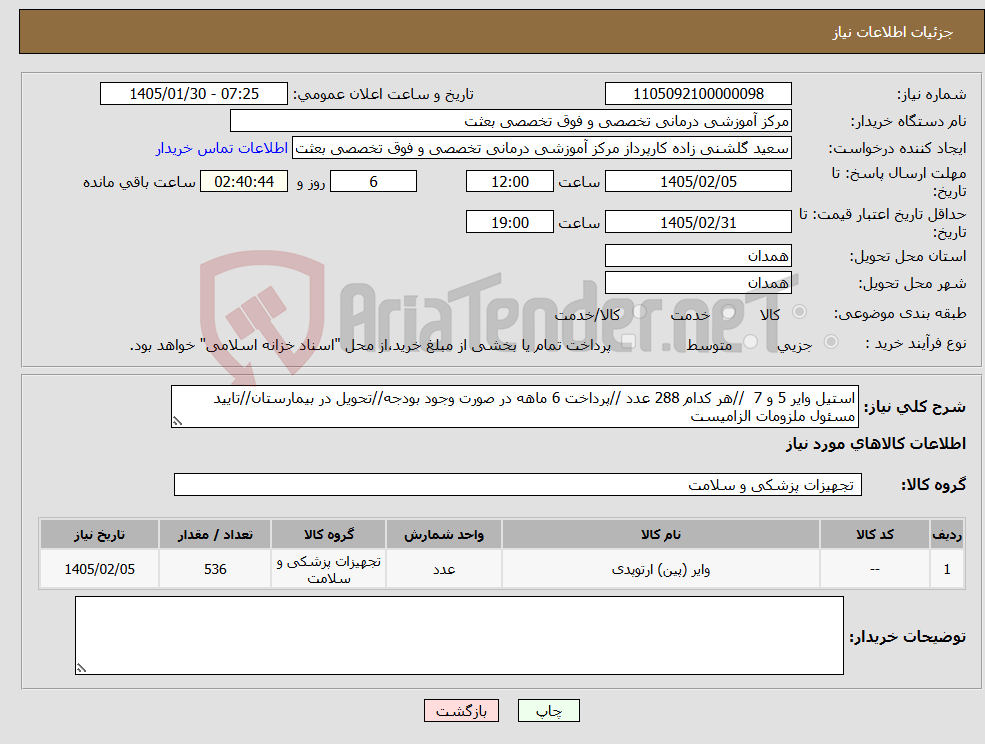The height and width of the screenshot is (744, 985).
Task: Click the general need description text area
Action: click(x=514, y=407)
